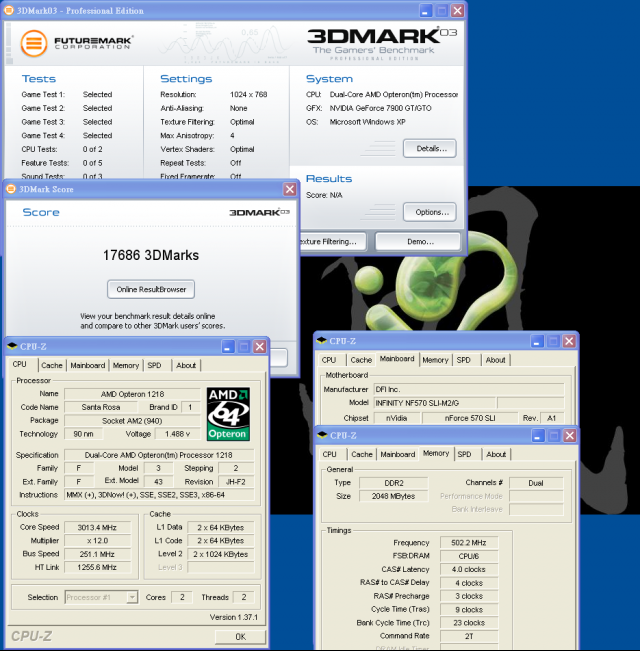Open About tab in the CPU-Z window showing Processor info
This screenshot has width=640, height=651.
click(x=186, y=365)
